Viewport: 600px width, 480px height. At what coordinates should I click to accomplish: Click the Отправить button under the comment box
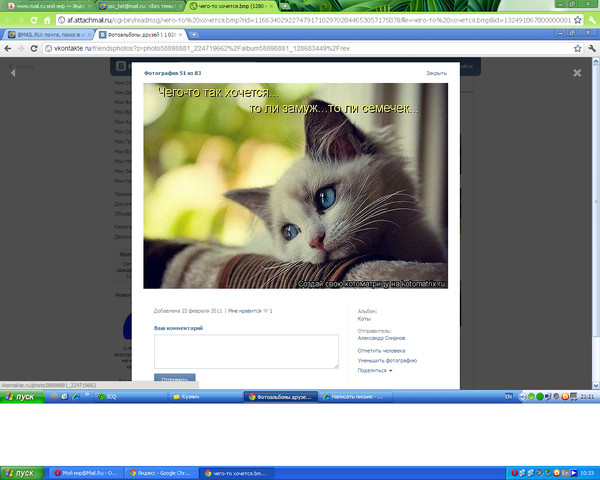tap(174, 378)
